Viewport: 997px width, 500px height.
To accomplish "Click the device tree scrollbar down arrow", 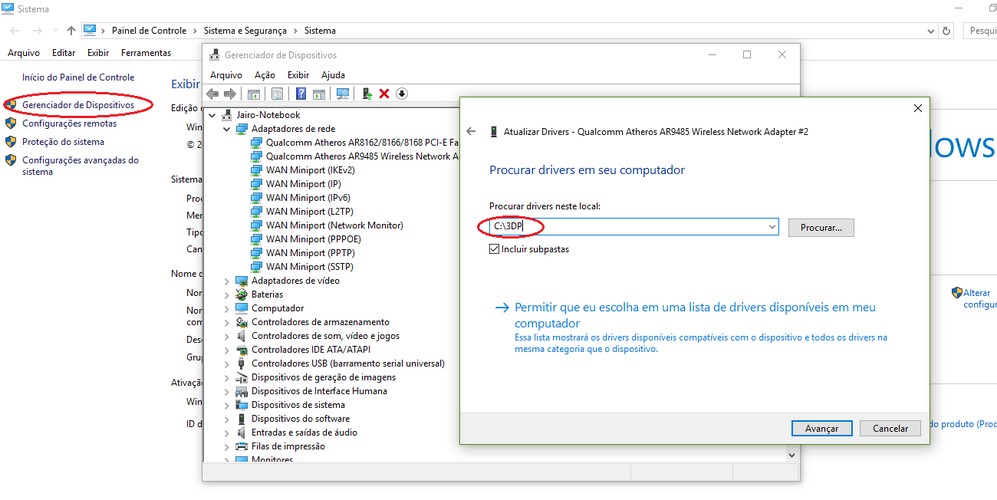I will coord(792,455).
